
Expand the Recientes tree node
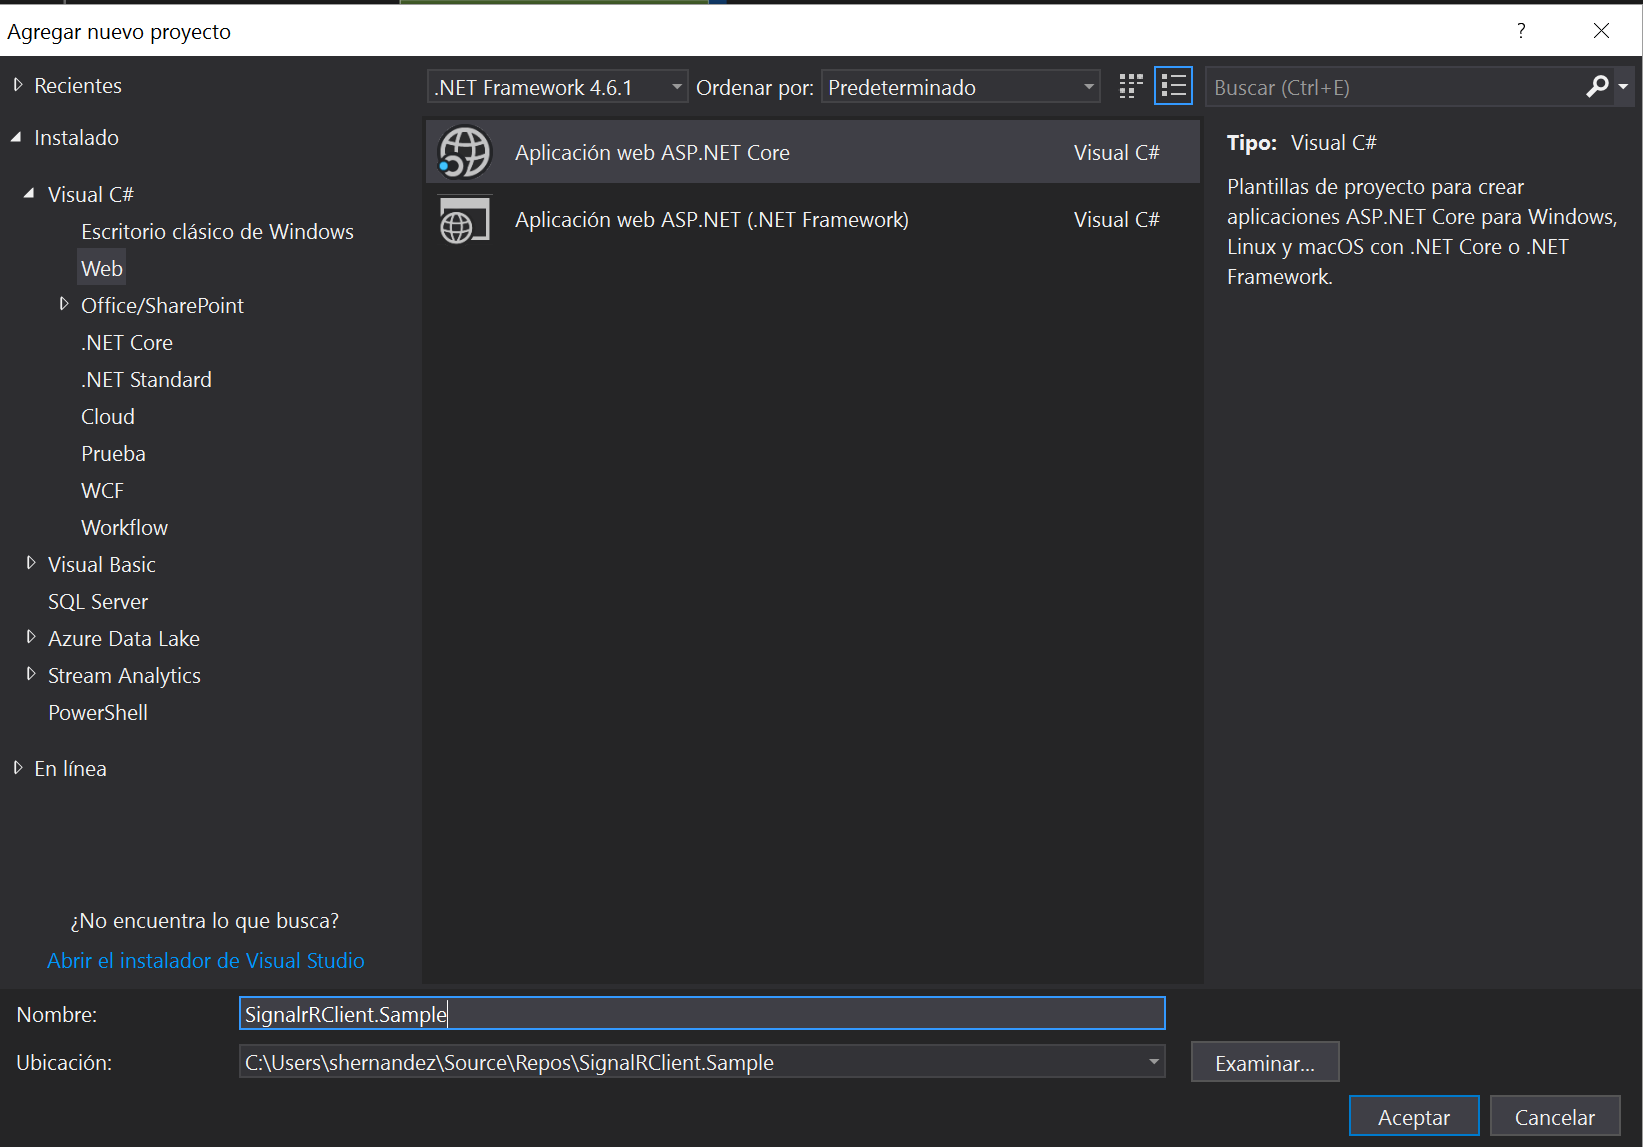point(18,86)
